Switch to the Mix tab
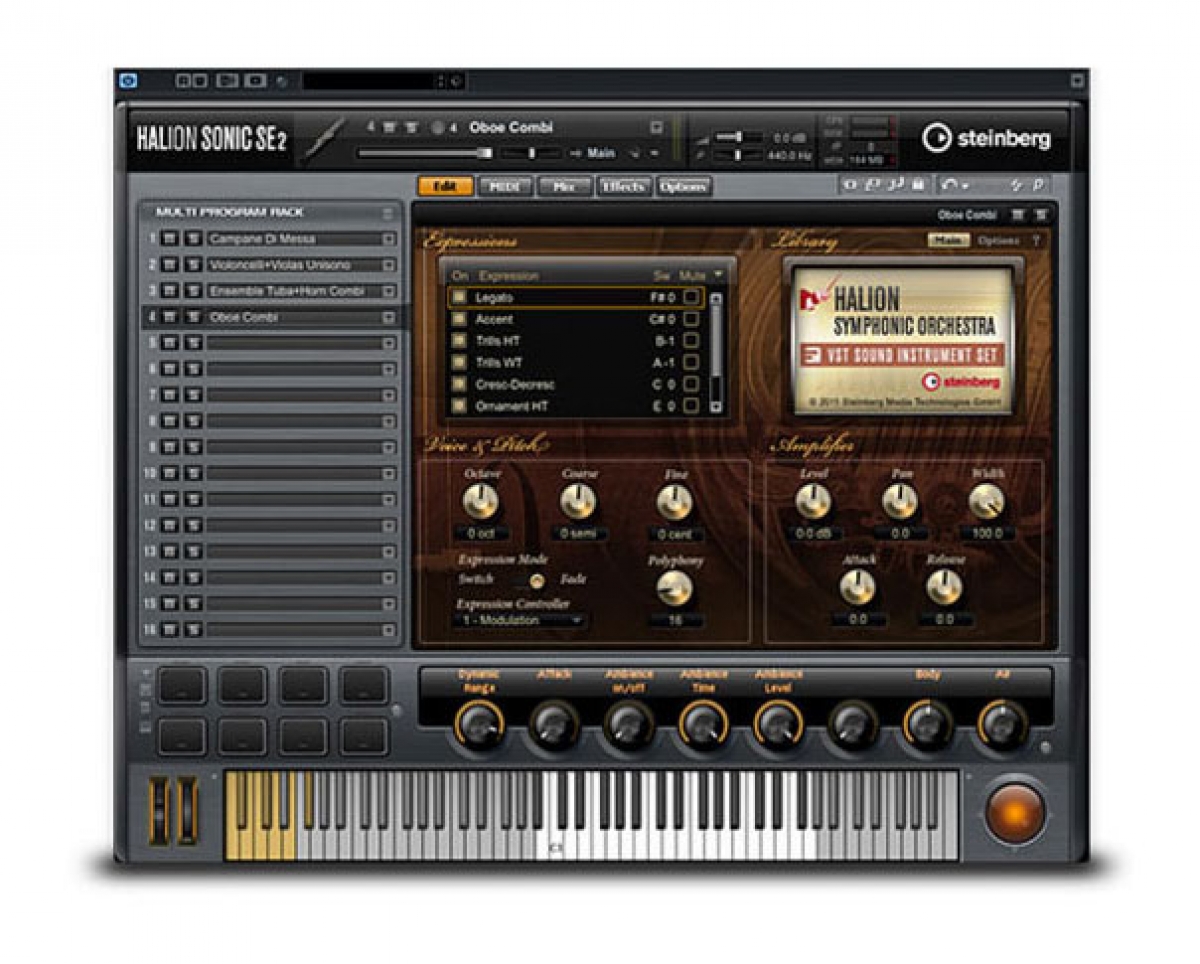 (564, 186)
